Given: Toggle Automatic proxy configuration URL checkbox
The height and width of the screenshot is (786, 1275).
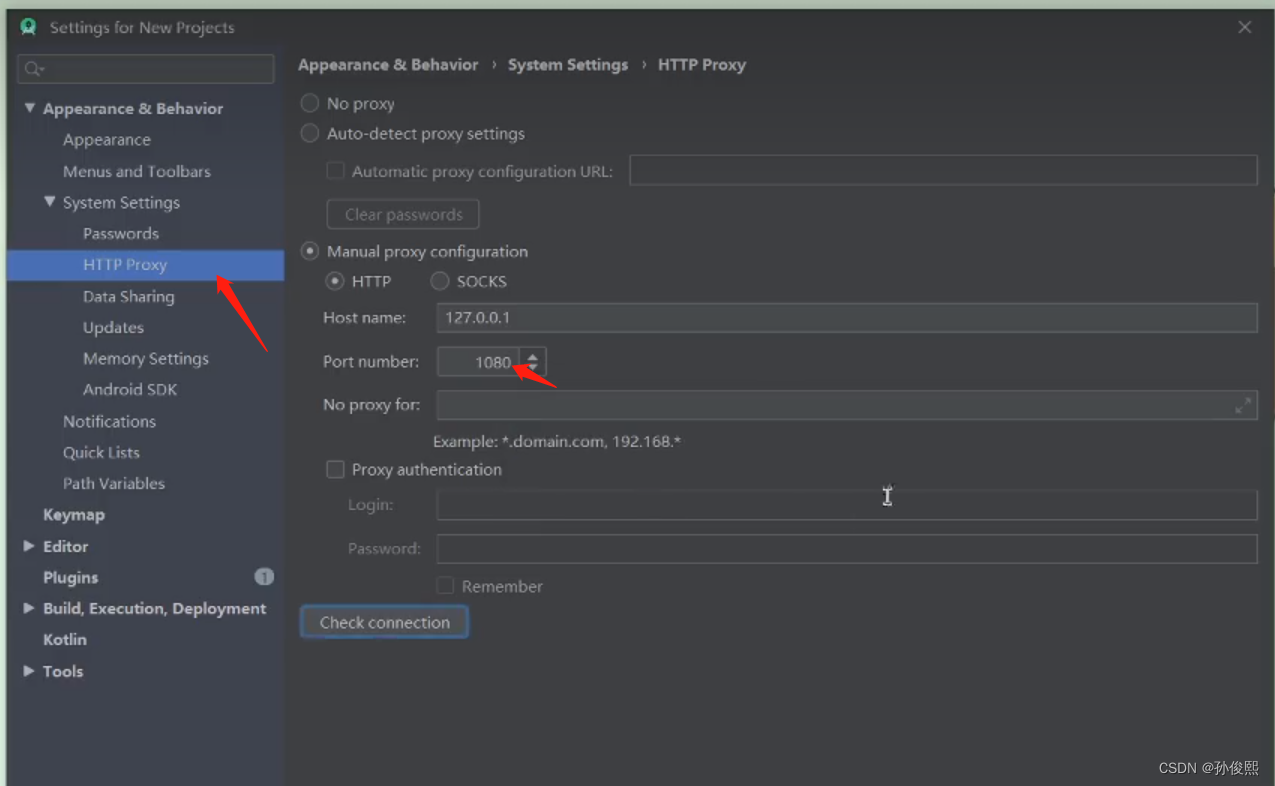Looking at the screenshot, I should click(x=335, y=171).
